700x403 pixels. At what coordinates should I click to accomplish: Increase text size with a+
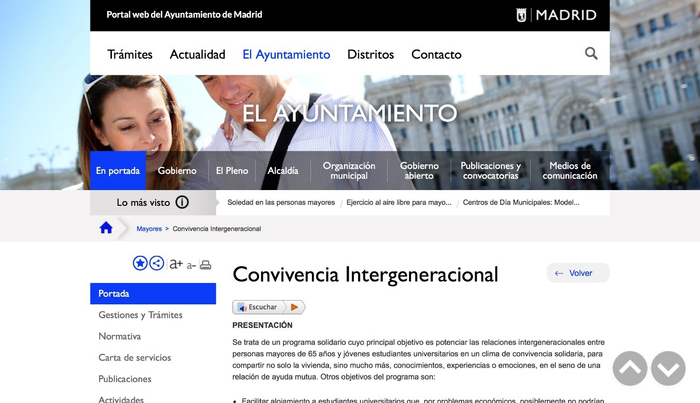tap(176, 264)
